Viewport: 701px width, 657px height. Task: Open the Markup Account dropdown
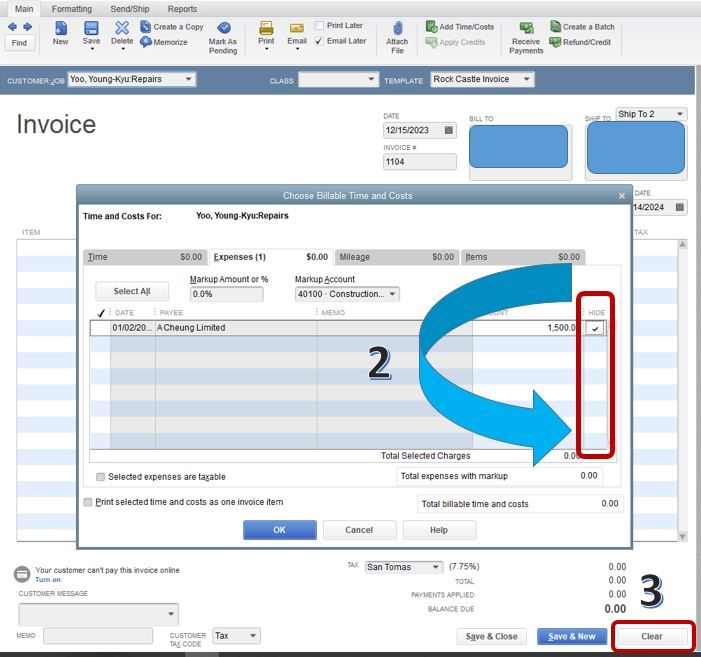pos(392,294)
